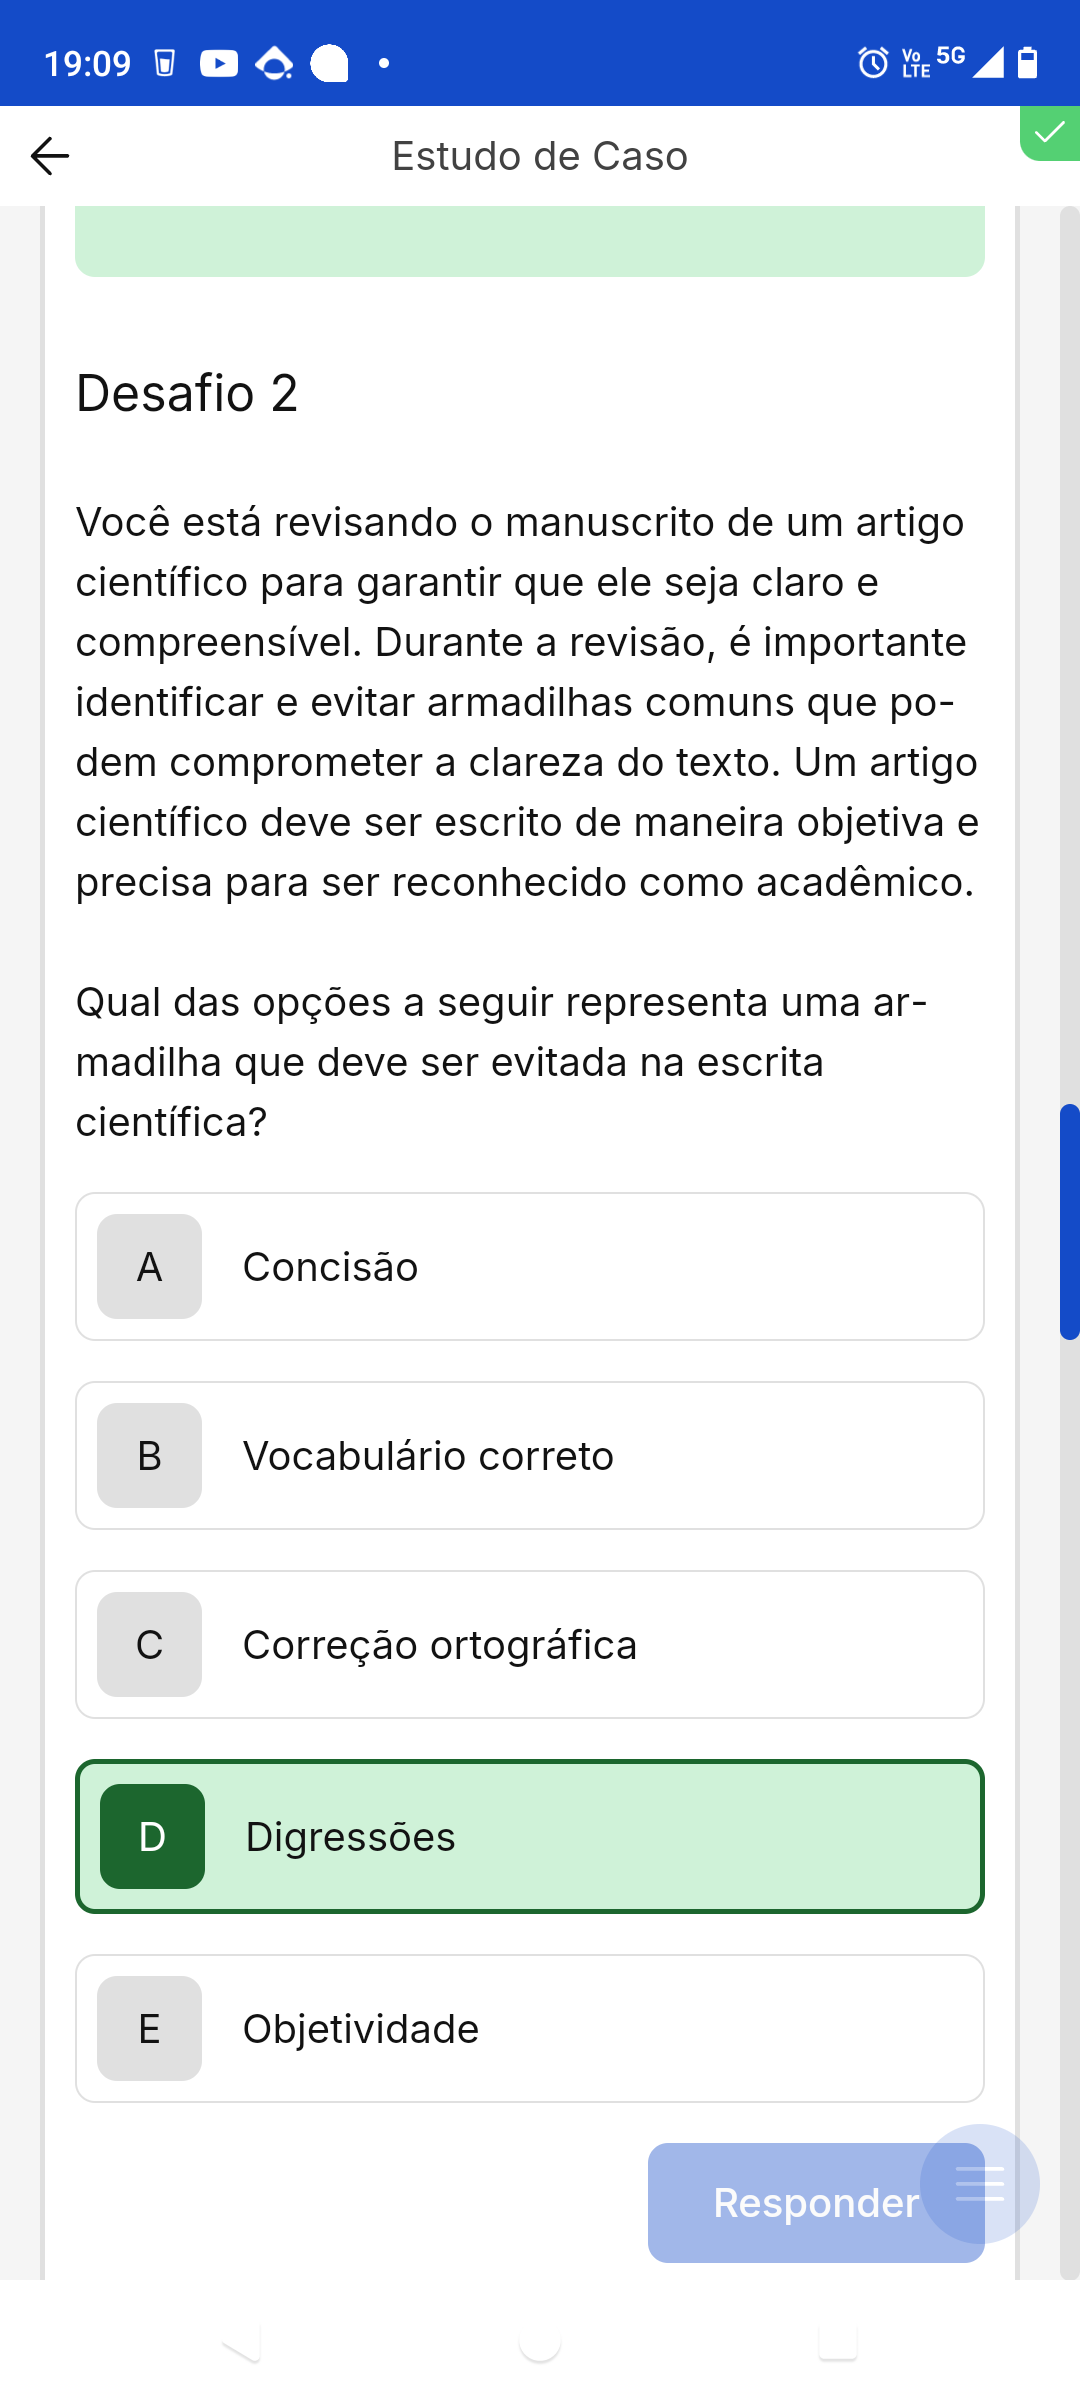Pick the Correção ortográfica option
Screen dimensions: 1080x2400
(x=530, y=1645)
